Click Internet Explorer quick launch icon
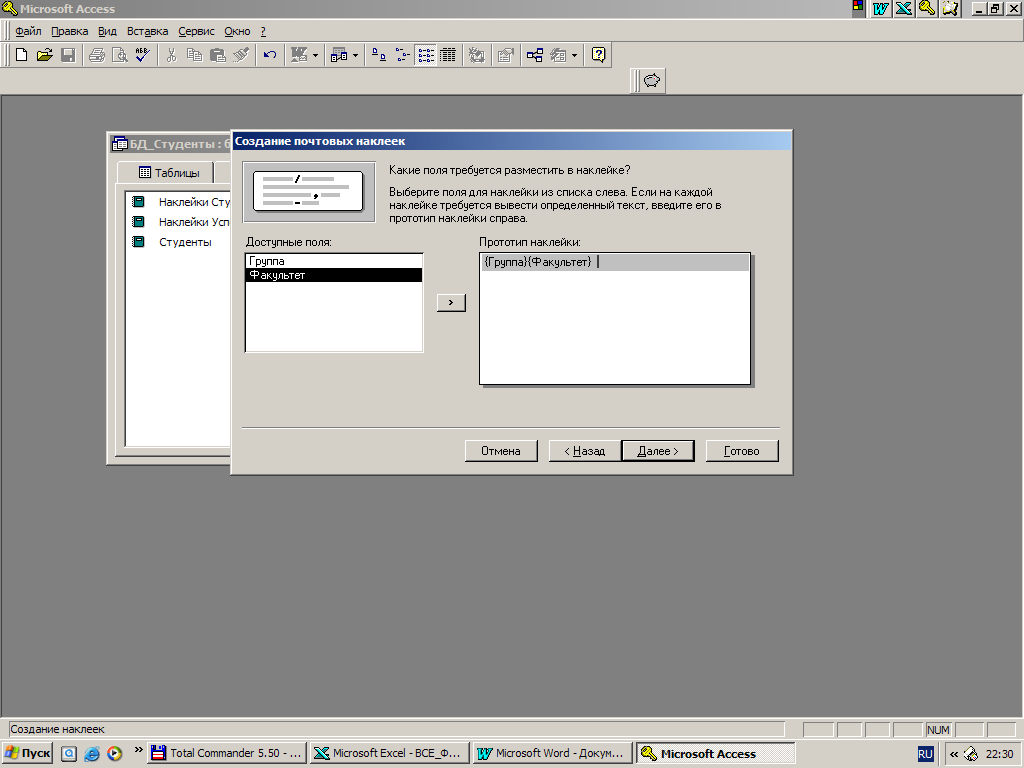 tap(92, 754)
